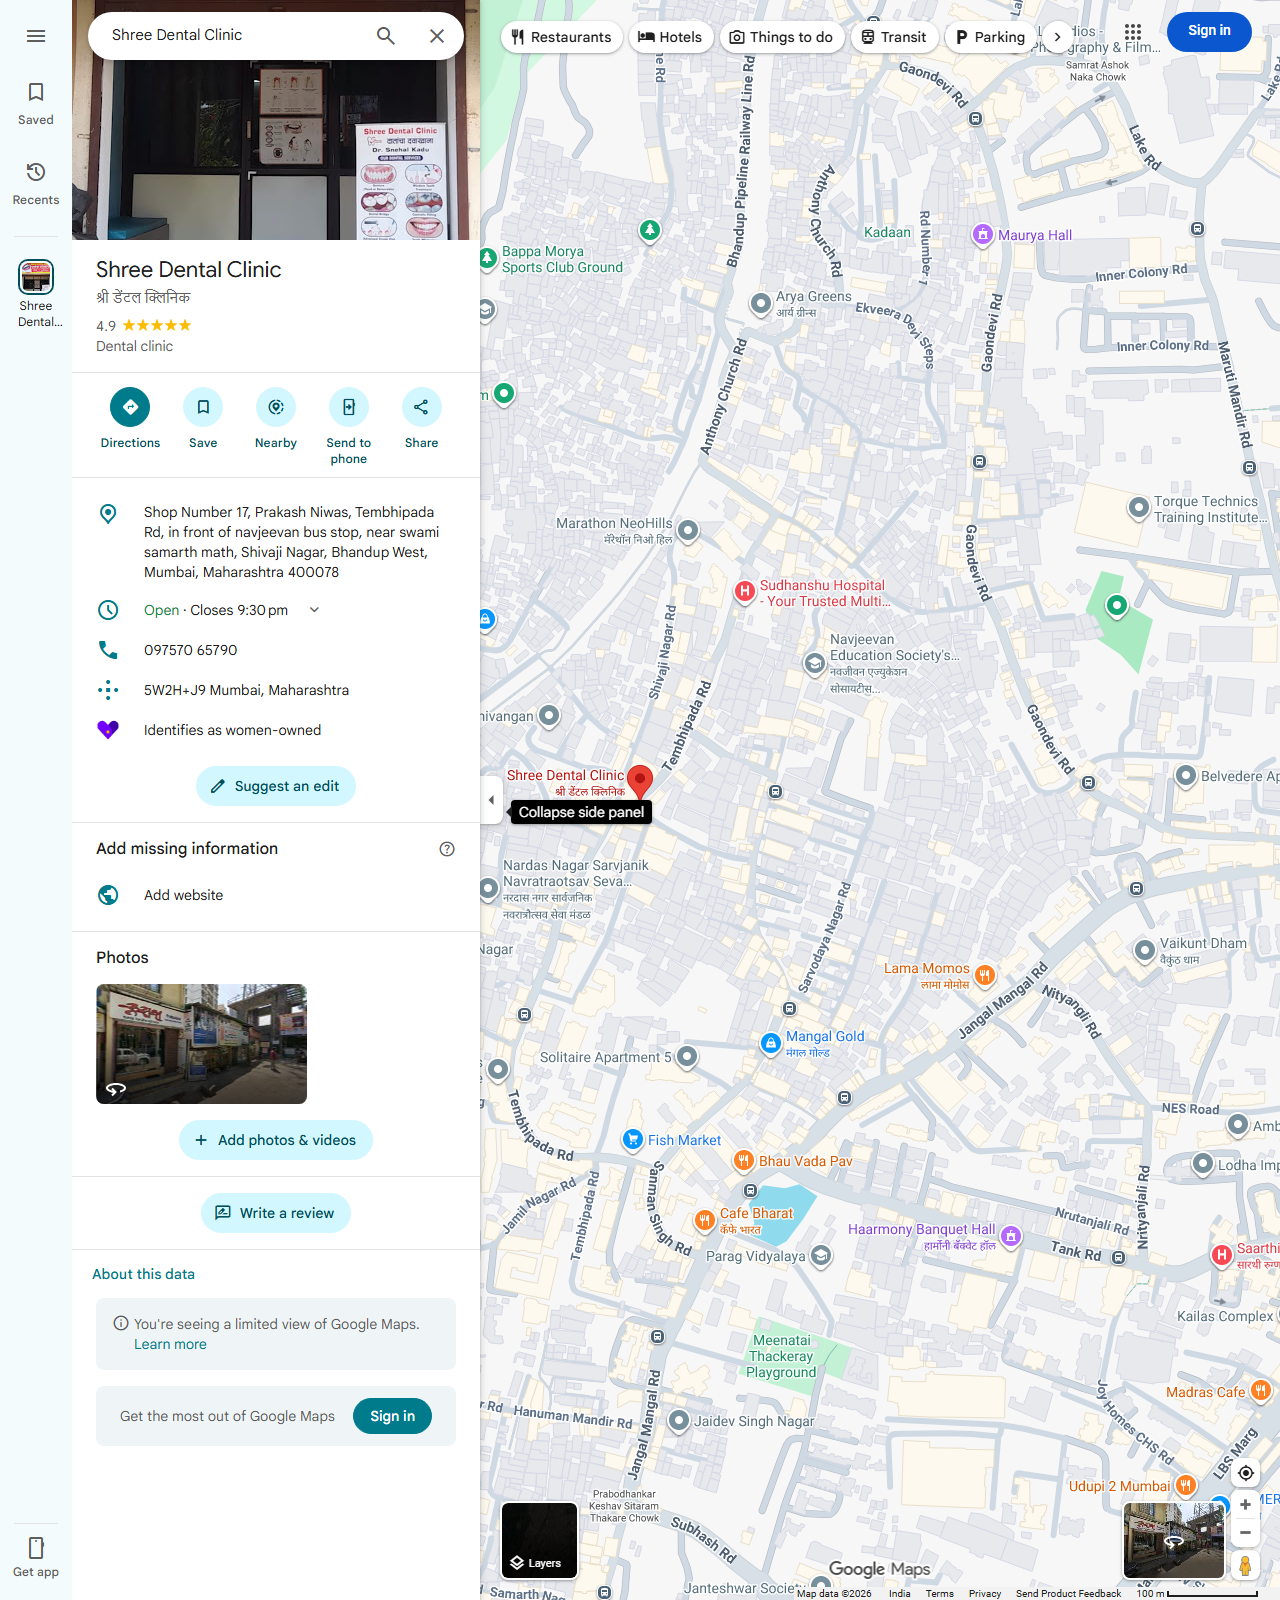Click Identifies as women-owned row

pyautogui.click(x=276, y=730)
